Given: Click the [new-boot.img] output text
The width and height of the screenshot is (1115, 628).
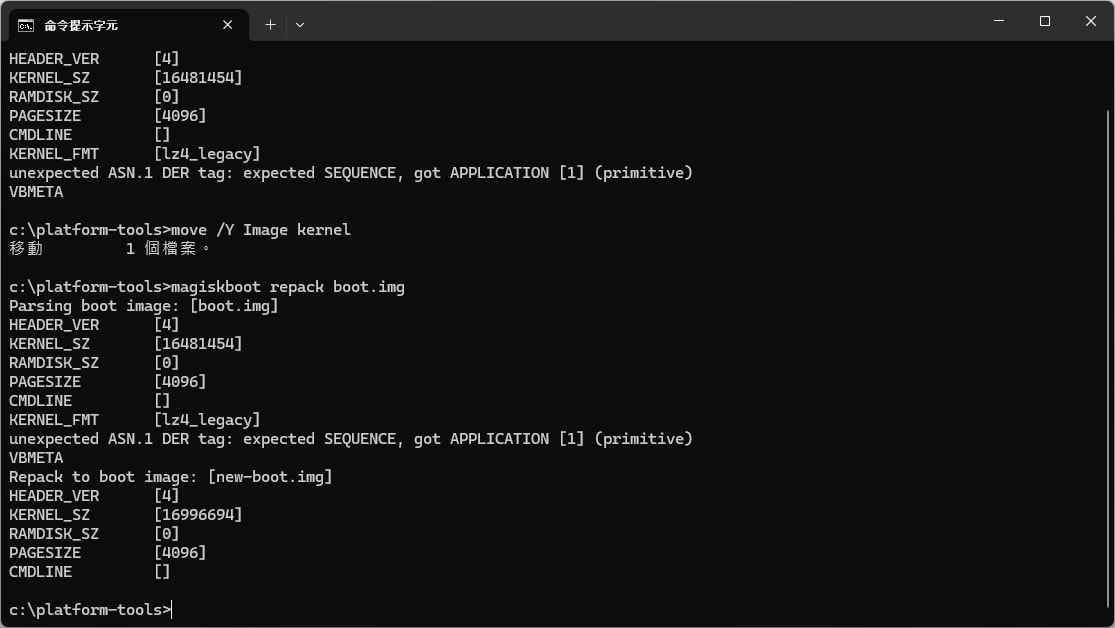Looking at the screenshot, I should [x=270, y=477].
